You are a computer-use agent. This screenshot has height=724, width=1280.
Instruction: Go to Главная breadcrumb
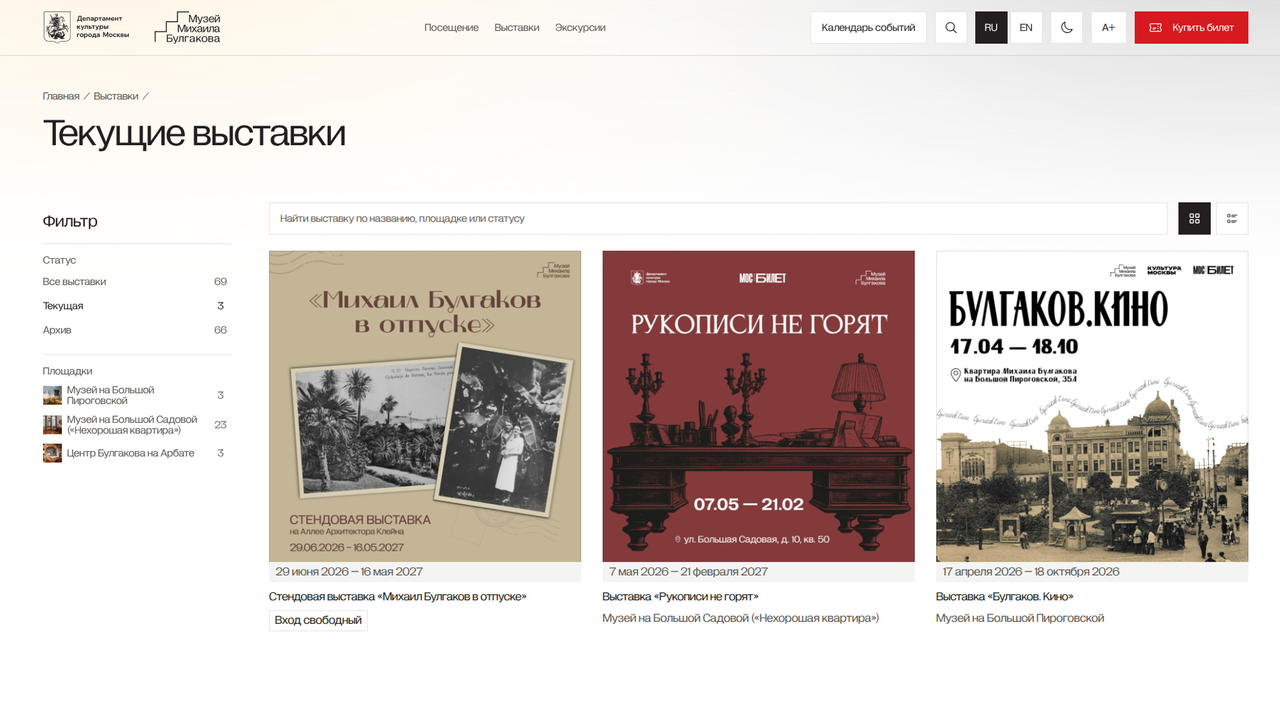(x=61, y=96)
